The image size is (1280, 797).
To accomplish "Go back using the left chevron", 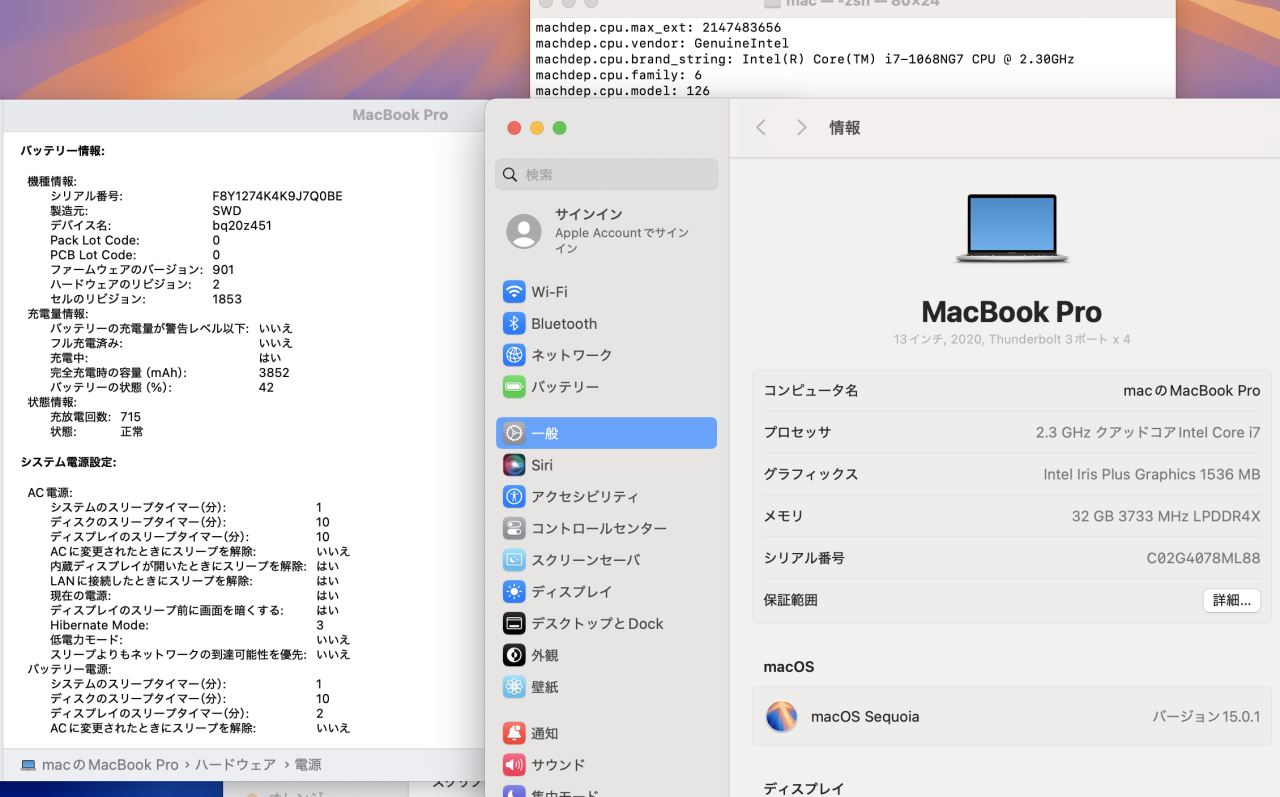I will click(x=761, y=128).
